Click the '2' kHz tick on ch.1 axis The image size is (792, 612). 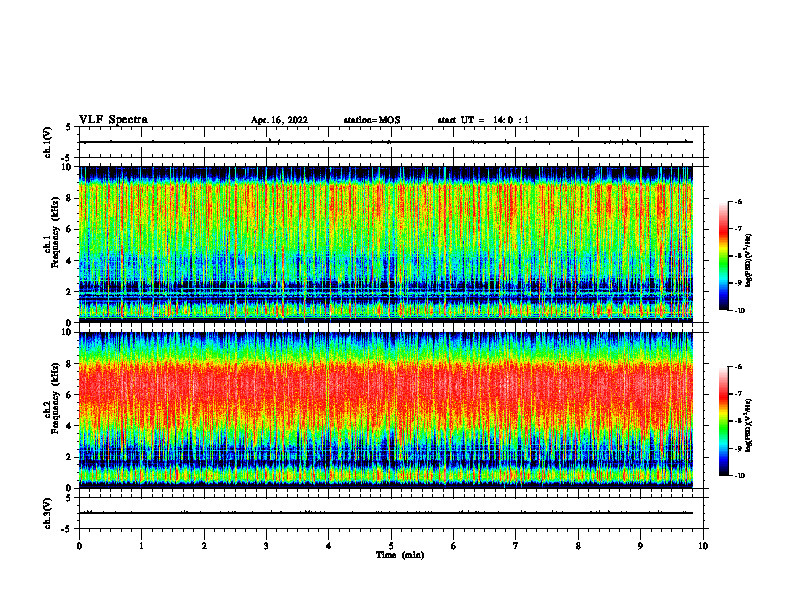pyautogui.click(x=70, y=292)
